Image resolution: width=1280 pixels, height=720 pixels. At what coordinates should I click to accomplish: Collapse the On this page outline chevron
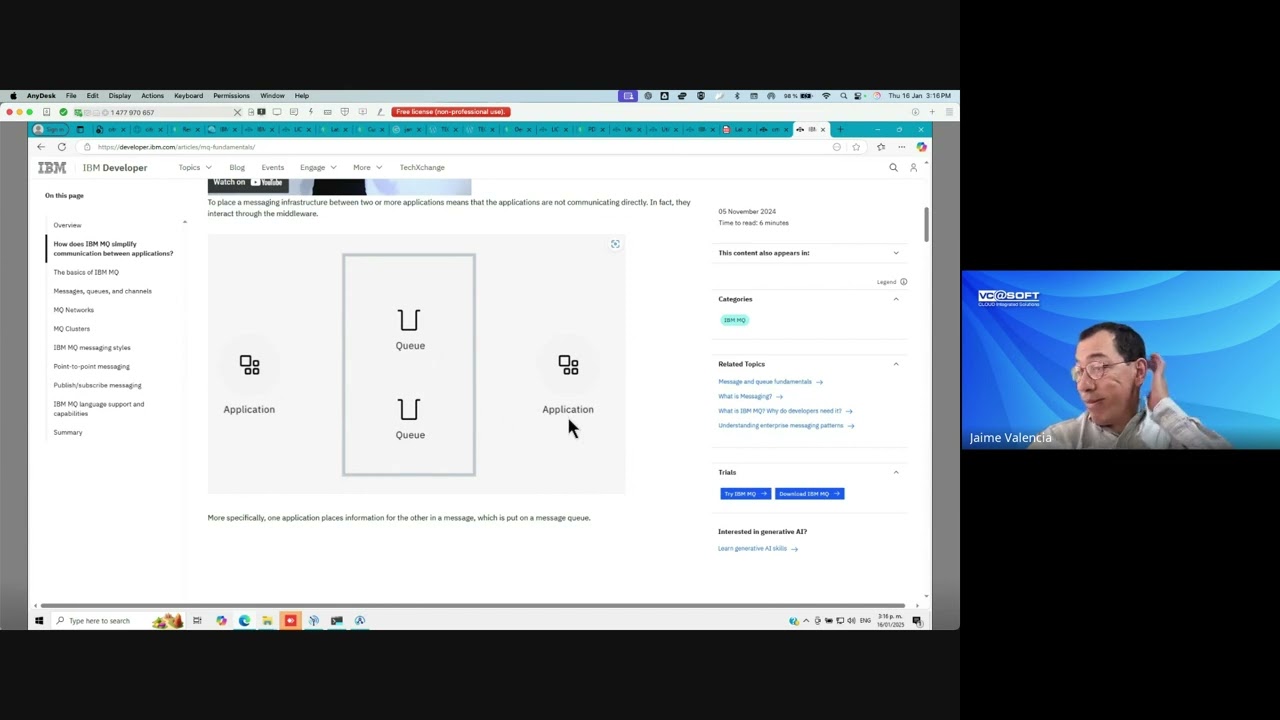pos(184,222)
